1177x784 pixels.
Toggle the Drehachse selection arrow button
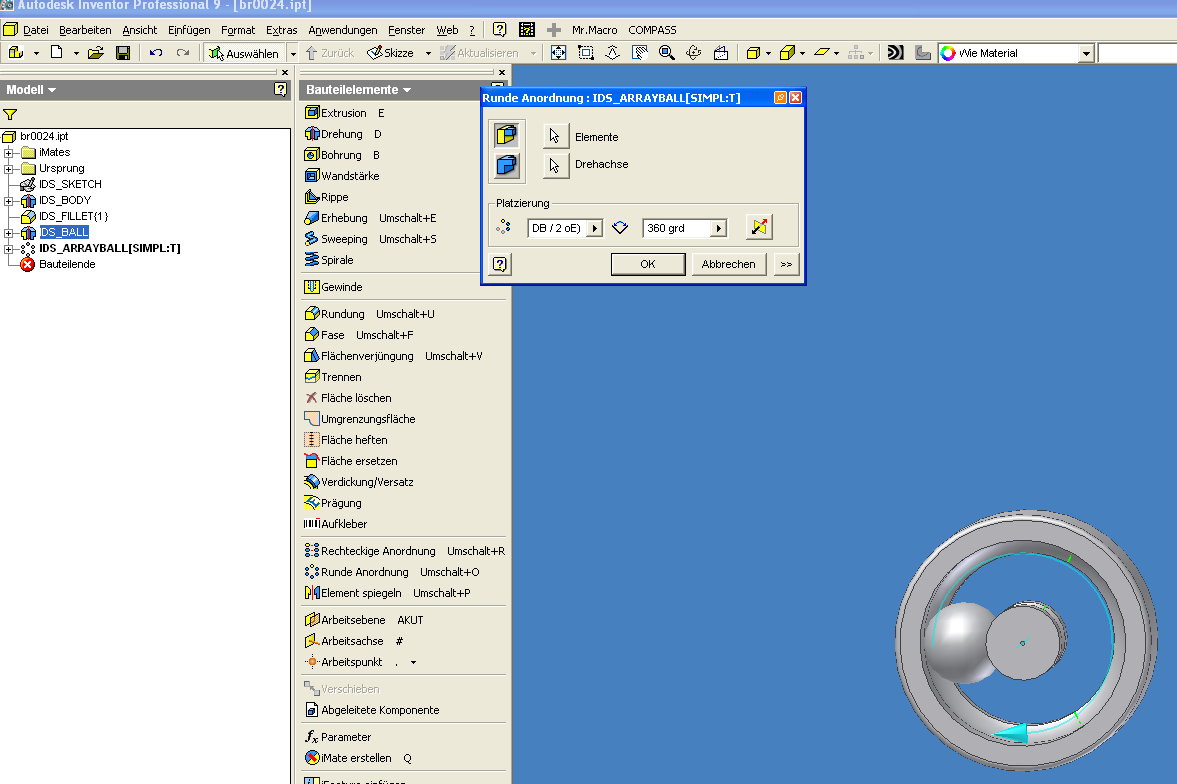pos(556,165)
